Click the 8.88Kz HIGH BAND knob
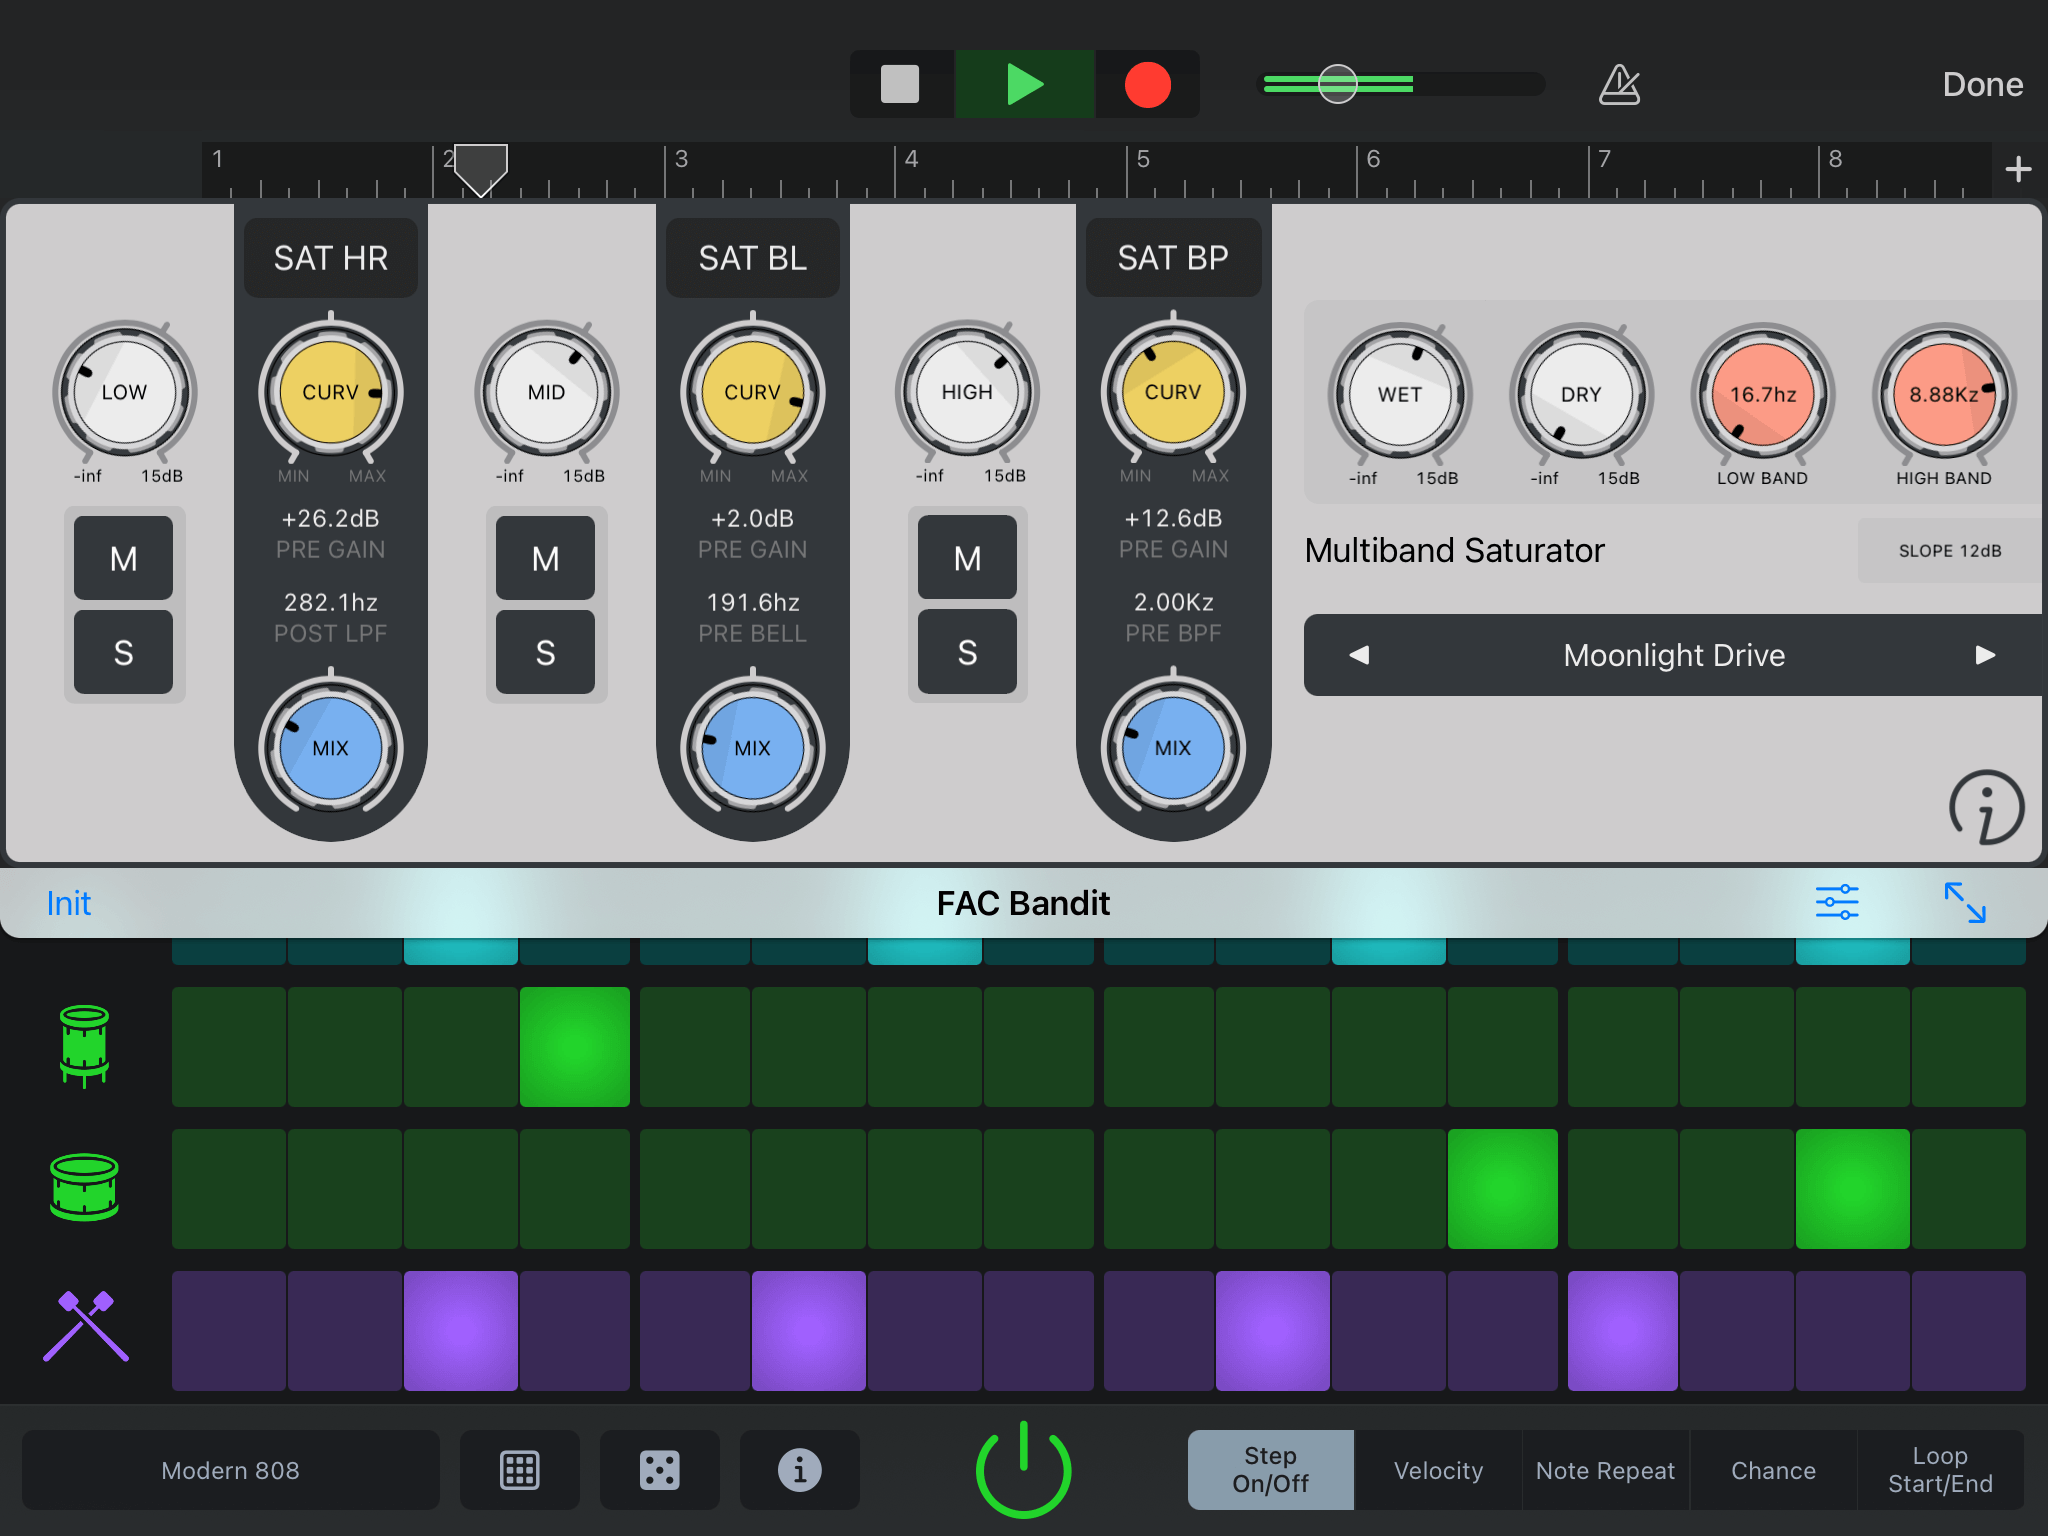This screenshot has height=1536, width=2048. (1944, 394)
